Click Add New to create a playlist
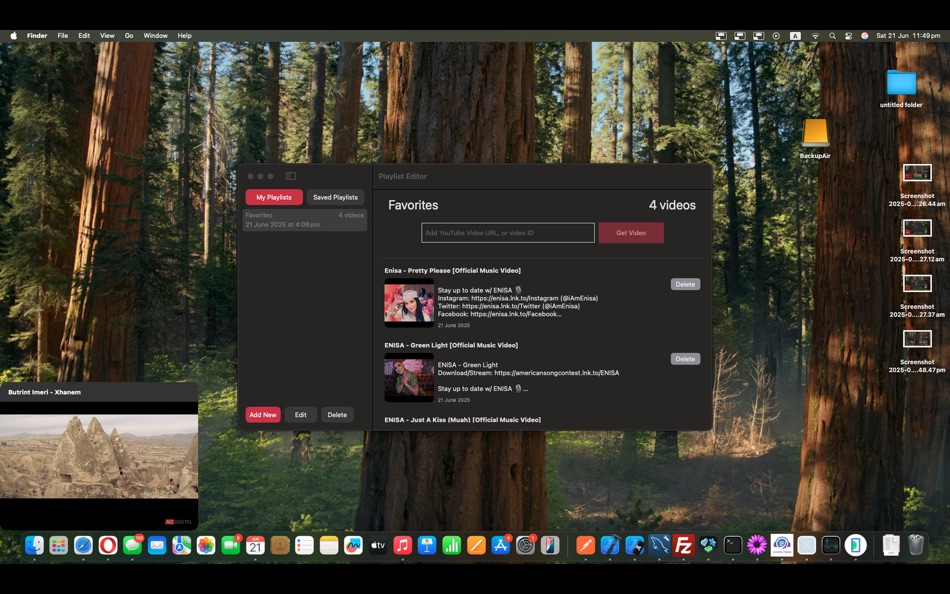 pyautogui.click(x=262, y=414)
